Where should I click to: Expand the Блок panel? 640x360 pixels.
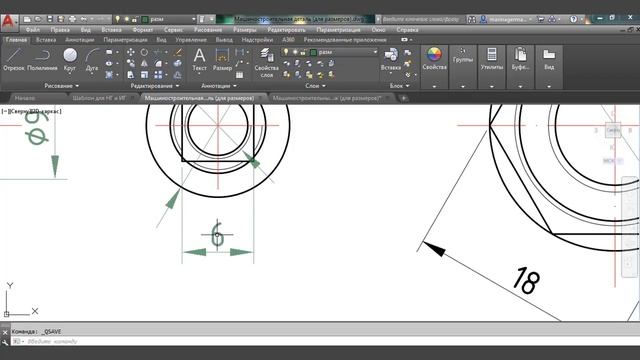coord(400,86)
